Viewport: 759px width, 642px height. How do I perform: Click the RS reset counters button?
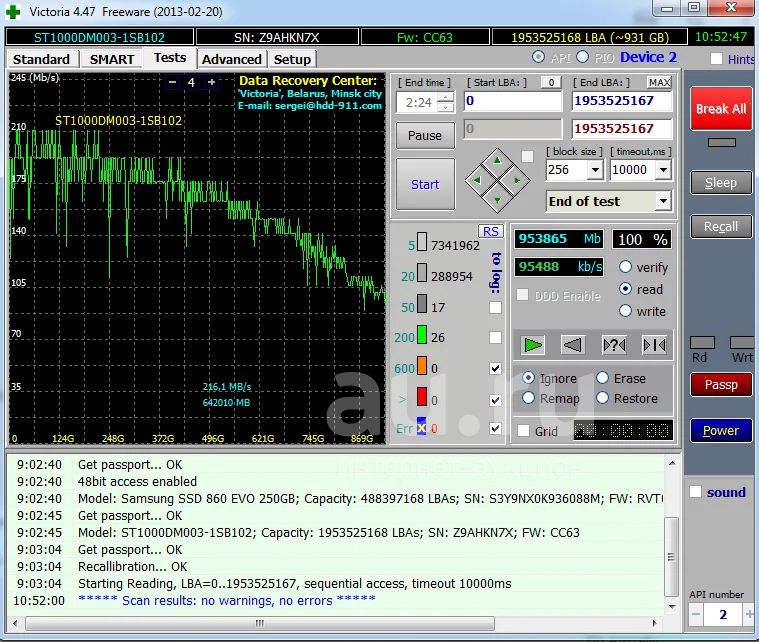pos(490,231)
